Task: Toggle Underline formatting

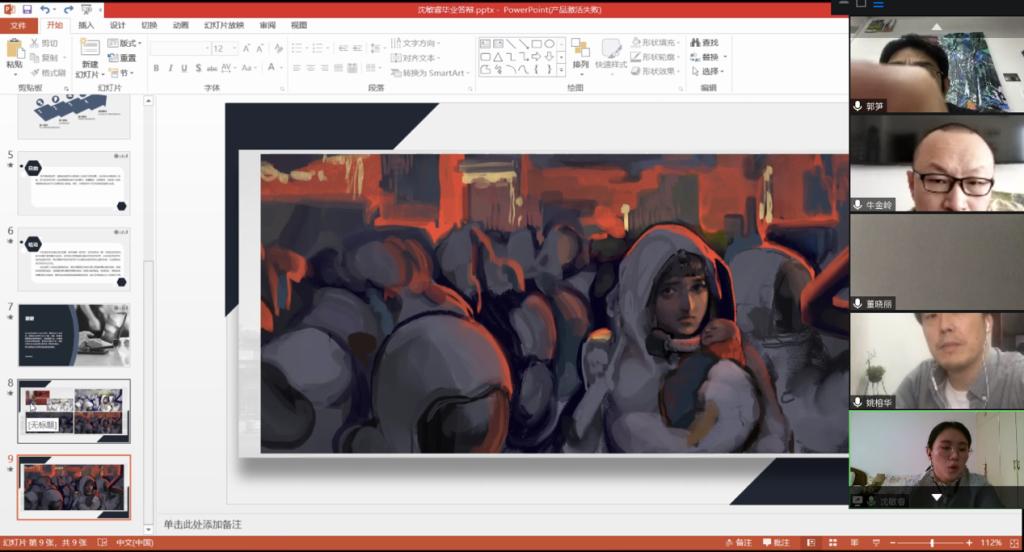Action: pos(184,68)
